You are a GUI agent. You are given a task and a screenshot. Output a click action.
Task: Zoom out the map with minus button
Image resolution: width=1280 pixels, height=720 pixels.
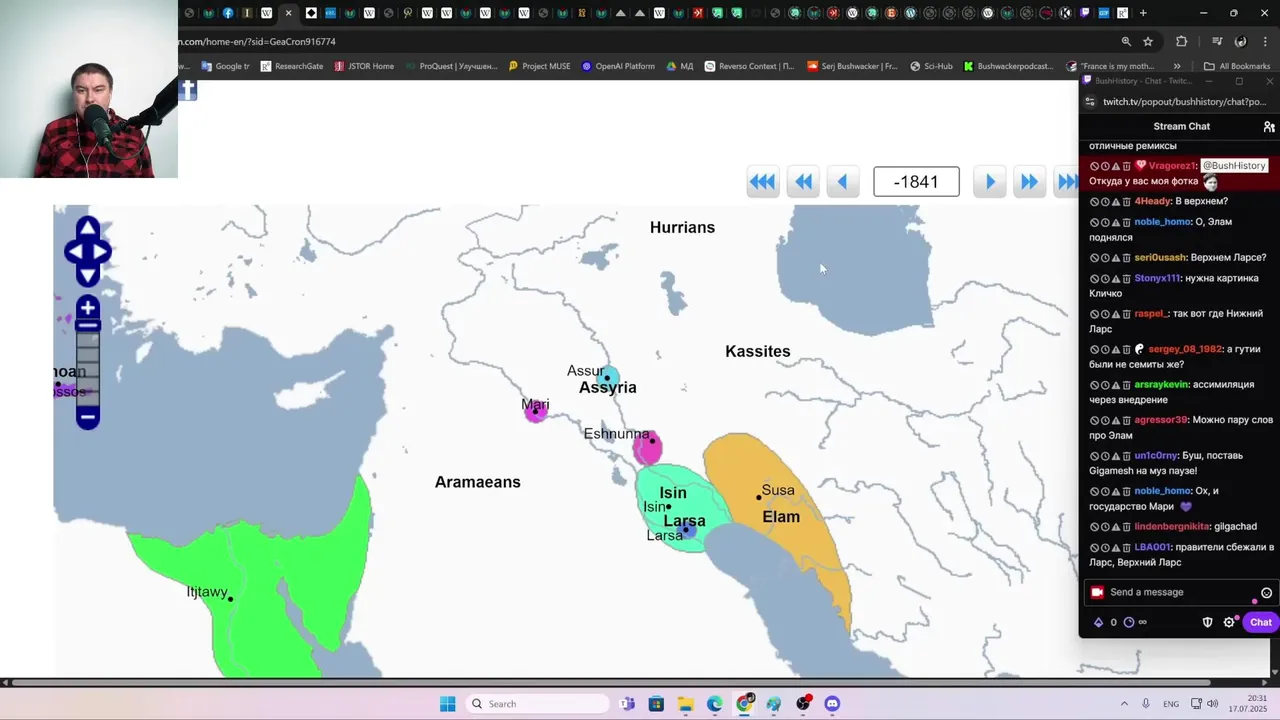click(x=88, y=417)
